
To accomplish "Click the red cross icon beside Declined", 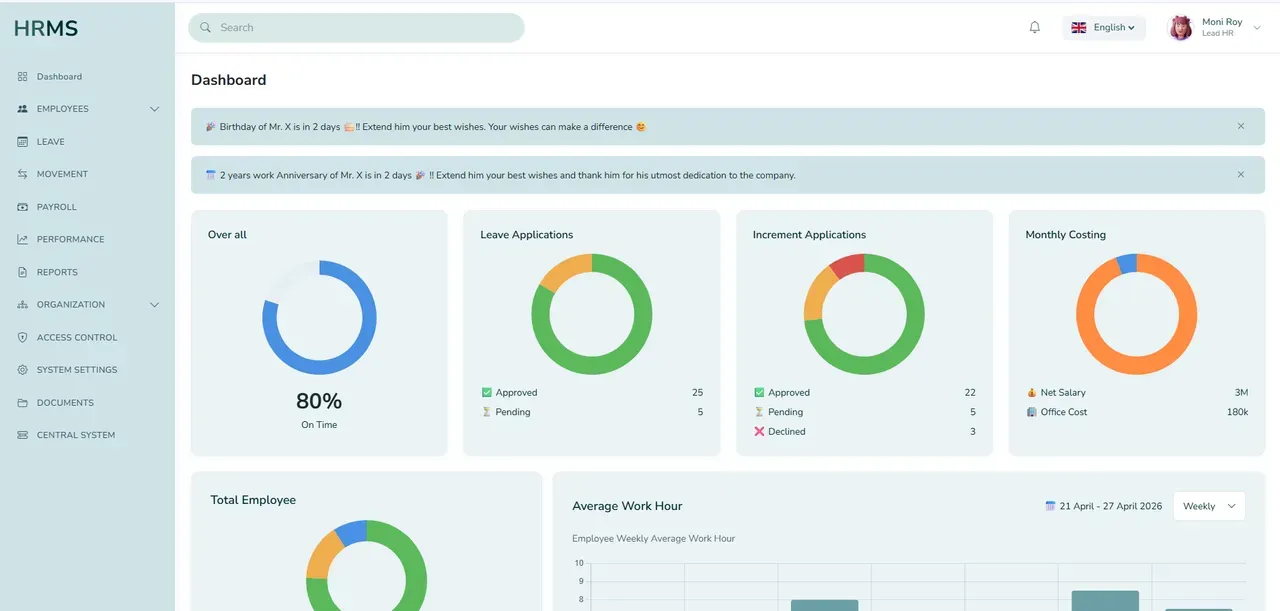I will pyautogui.click(x=759, y=432).
